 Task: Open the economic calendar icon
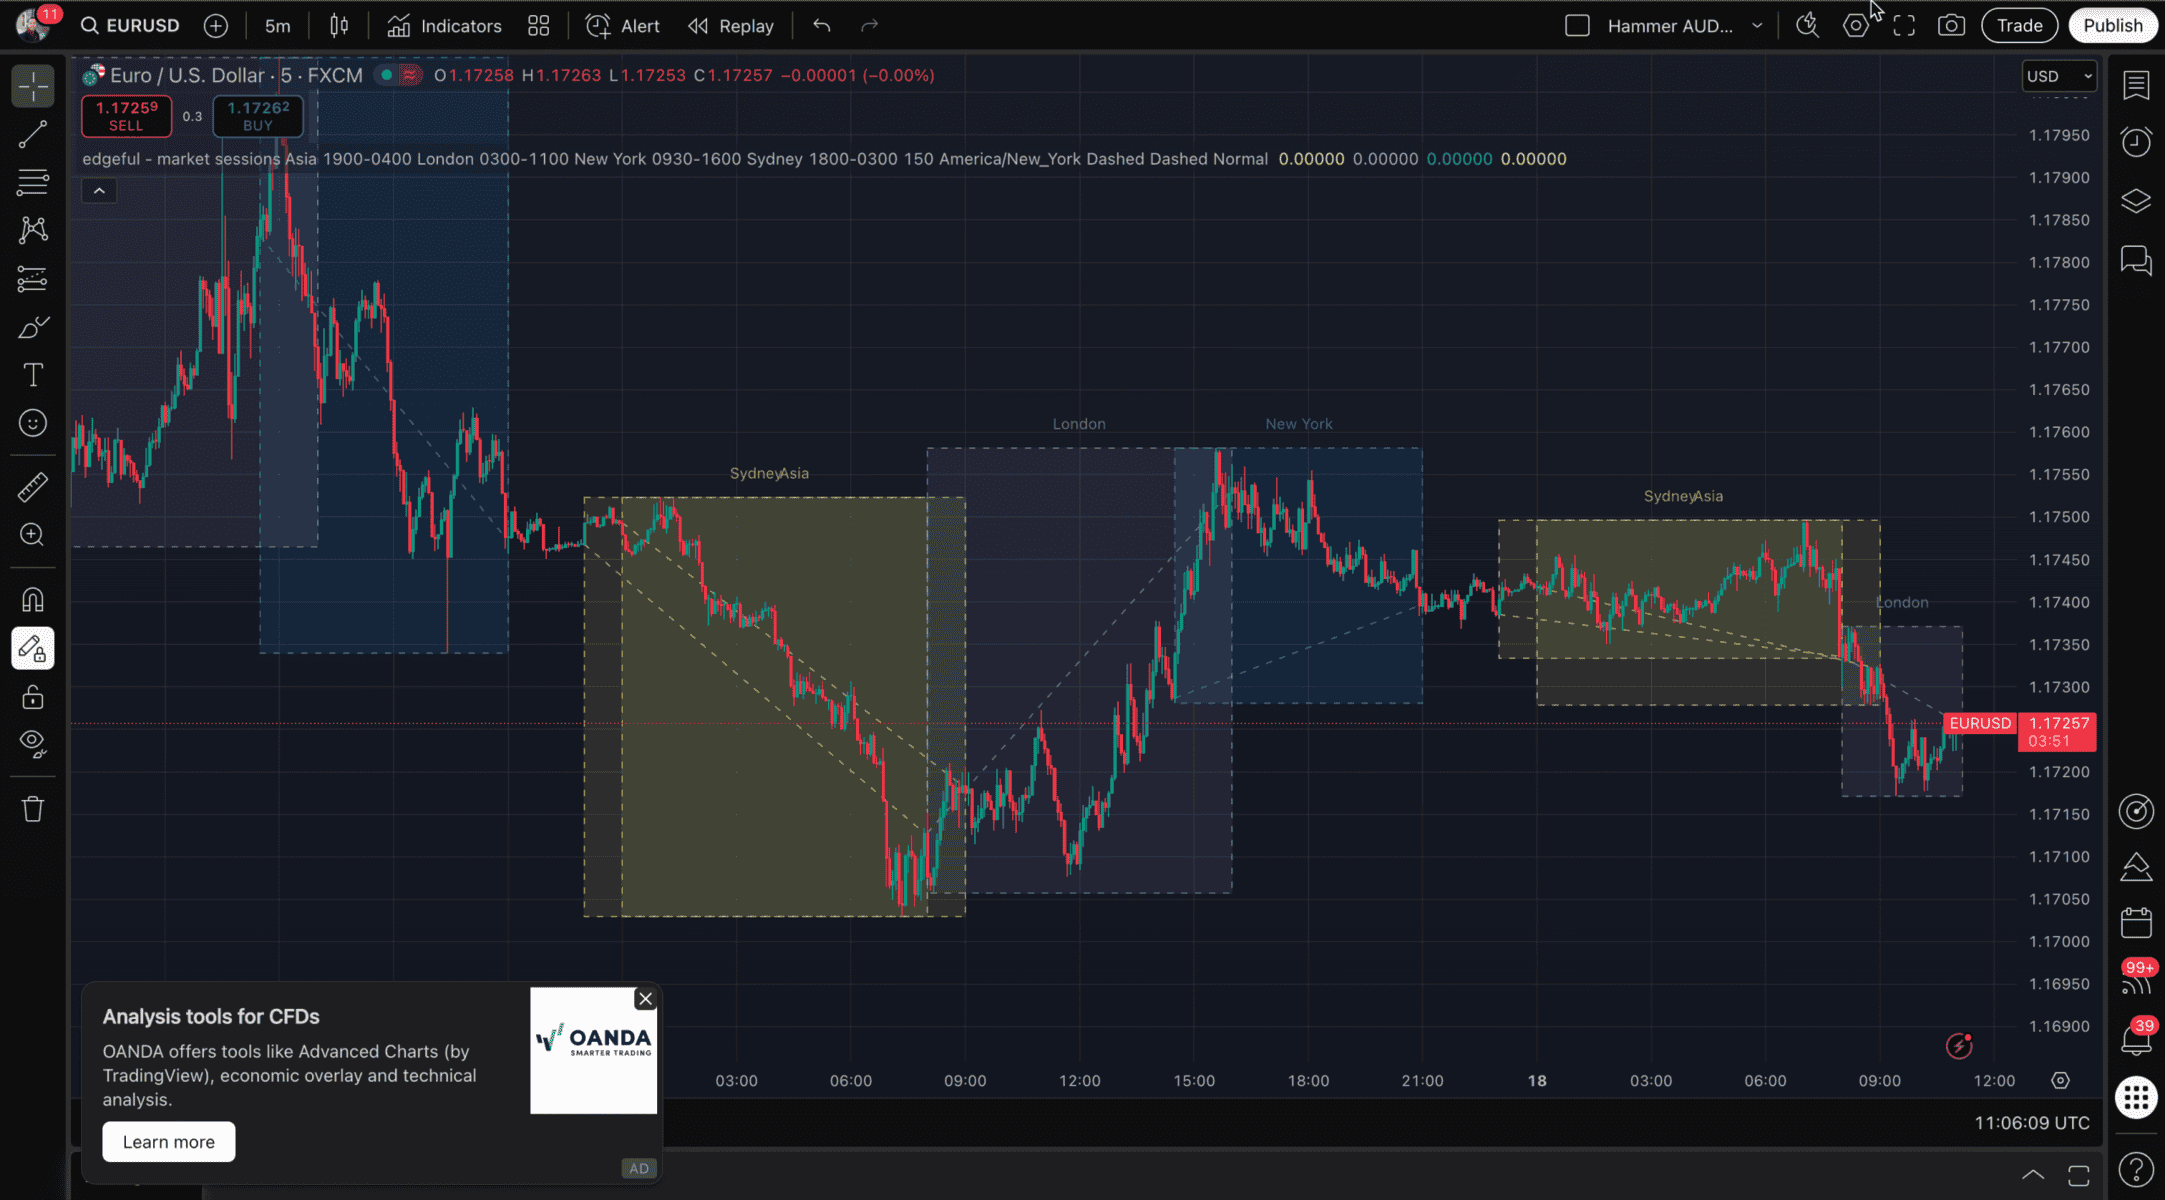pos(2136,922)
